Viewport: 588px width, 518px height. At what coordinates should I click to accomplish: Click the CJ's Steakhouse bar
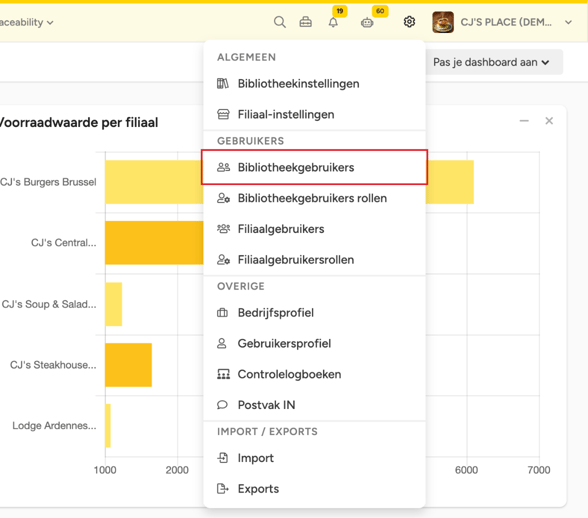tap(128, 365)
